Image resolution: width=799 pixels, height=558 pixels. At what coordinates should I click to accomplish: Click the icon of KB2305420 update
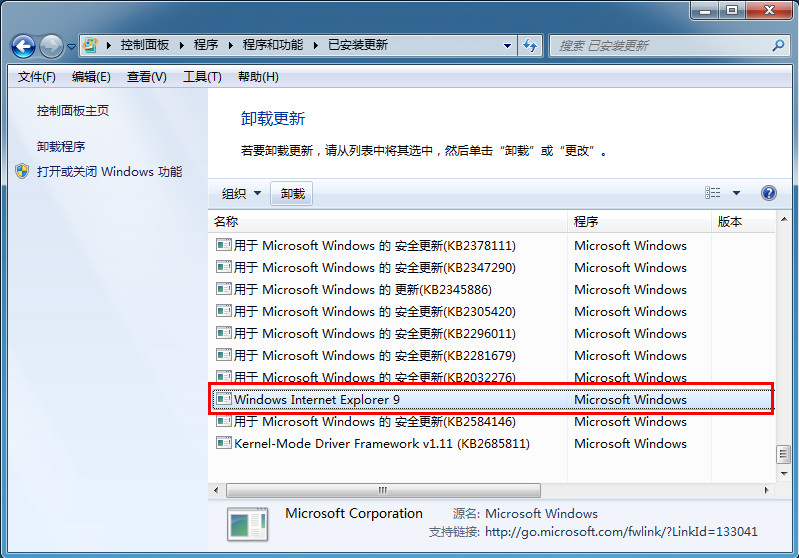coord(223,311)
